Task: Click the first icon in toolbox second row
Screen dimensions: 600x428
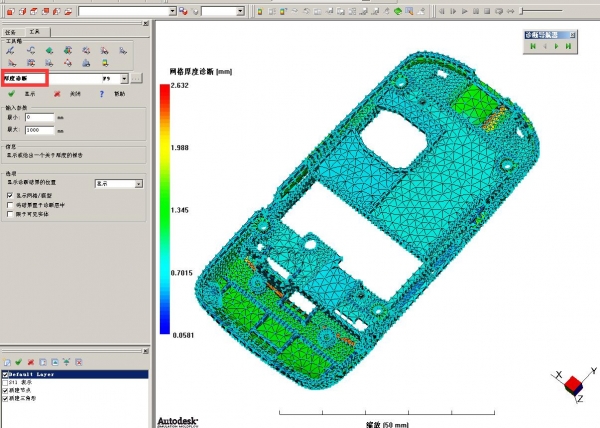Action: click(x=12, y=63)
